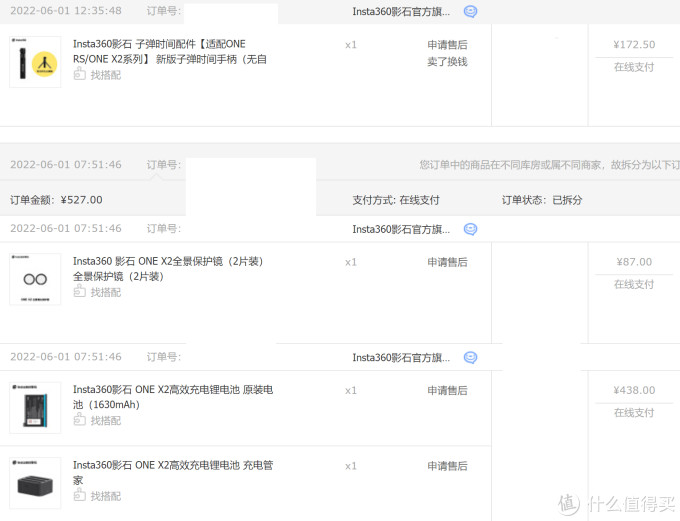This screenshot has height=521, width=680.
Task: Click 申请售后 for the 充电管家 item
Action: tap(447, 466)
